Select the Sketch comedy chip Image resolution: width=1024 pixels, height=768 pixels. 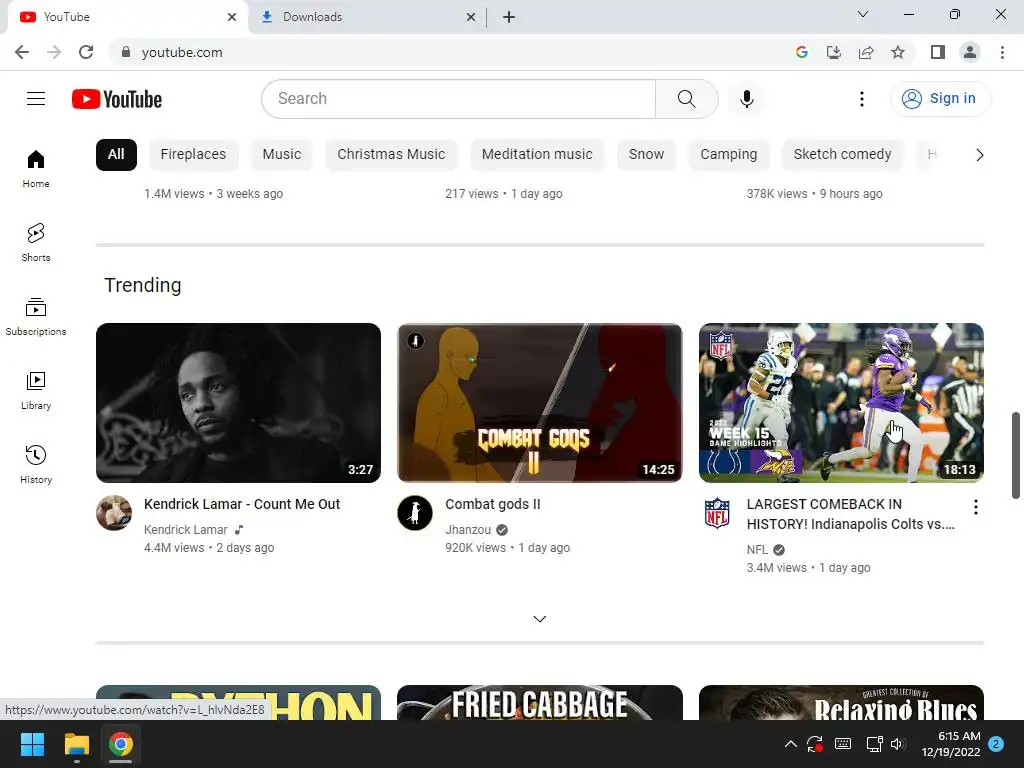click(842, 154)
